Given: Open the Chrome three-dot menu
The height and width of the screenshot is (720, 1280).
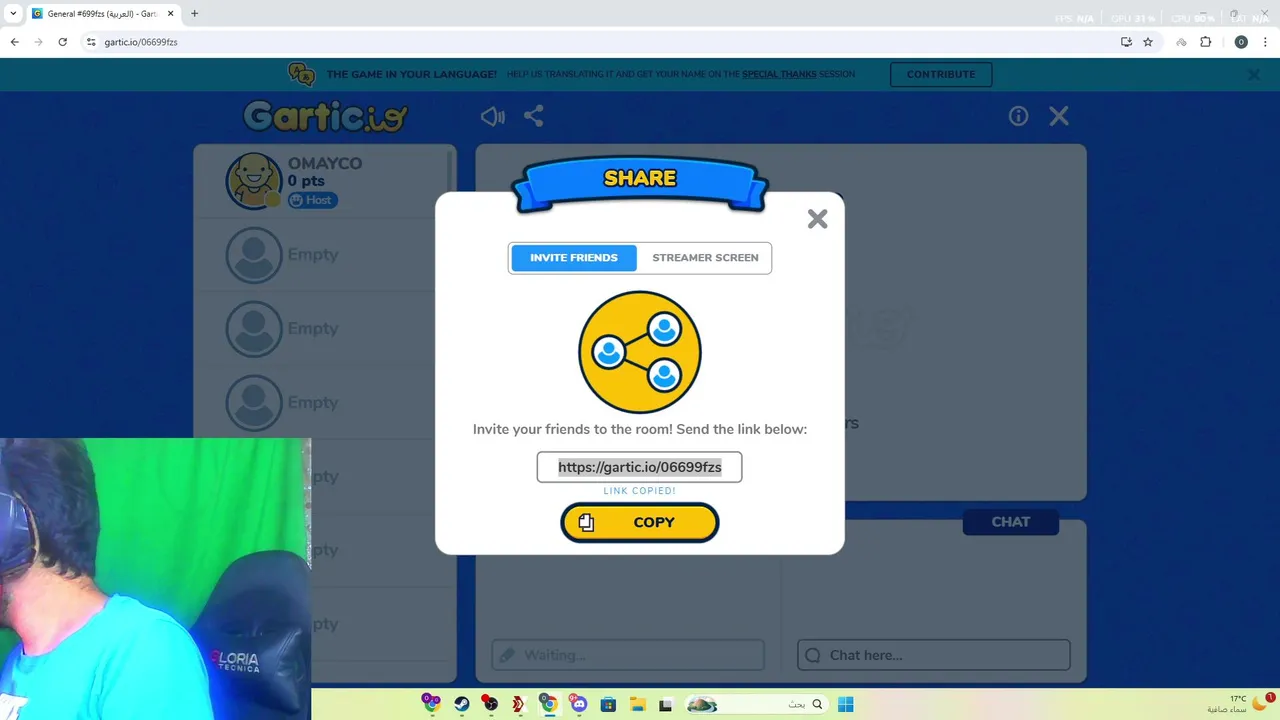Looking at the screenshot, I should [x=1266, y=42].
